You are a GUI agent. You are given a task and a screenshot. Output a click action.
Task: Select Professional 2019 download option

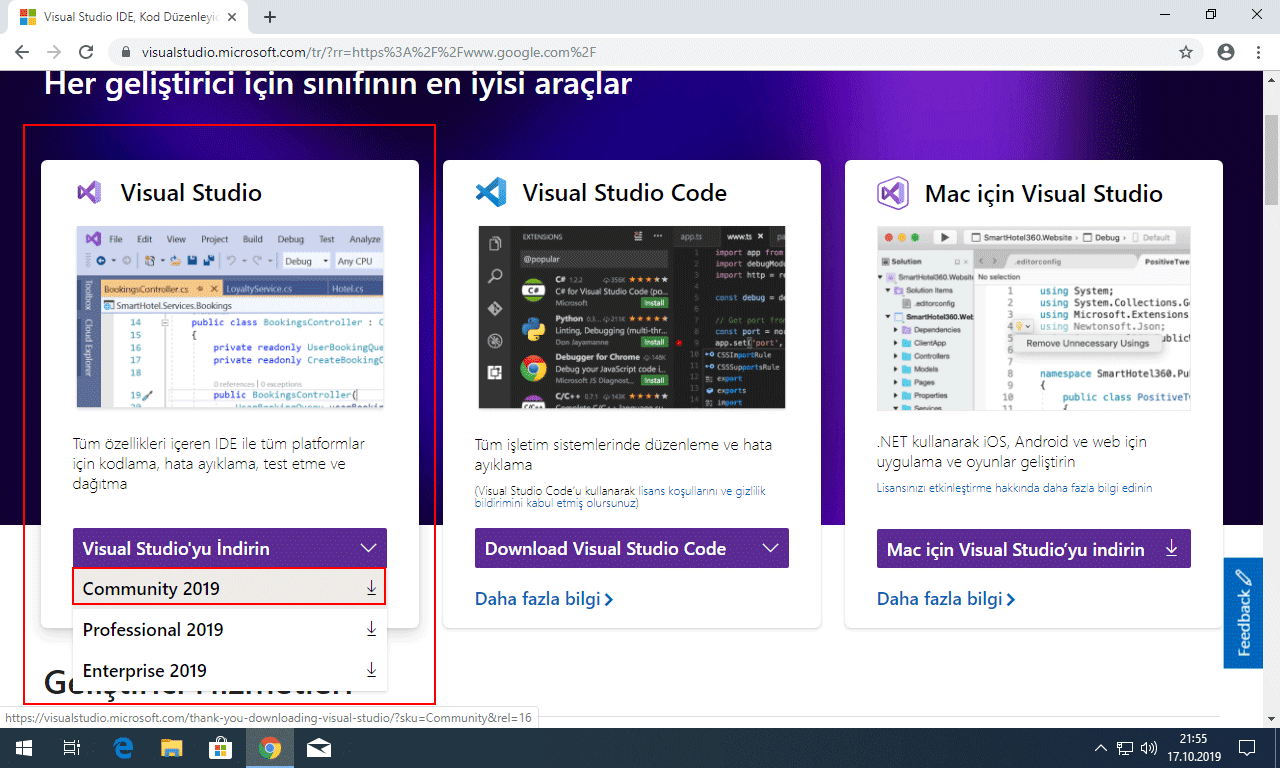230,629
